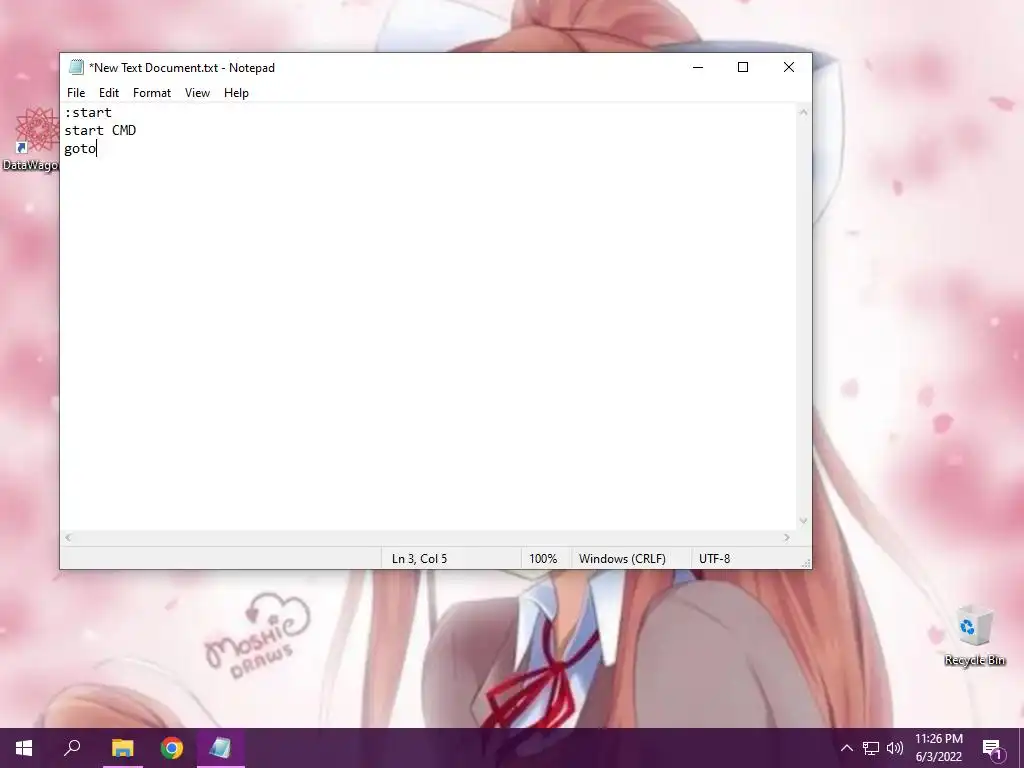1024x768 pixels.
Task: Open the Help menu
Action: (236, 93)
